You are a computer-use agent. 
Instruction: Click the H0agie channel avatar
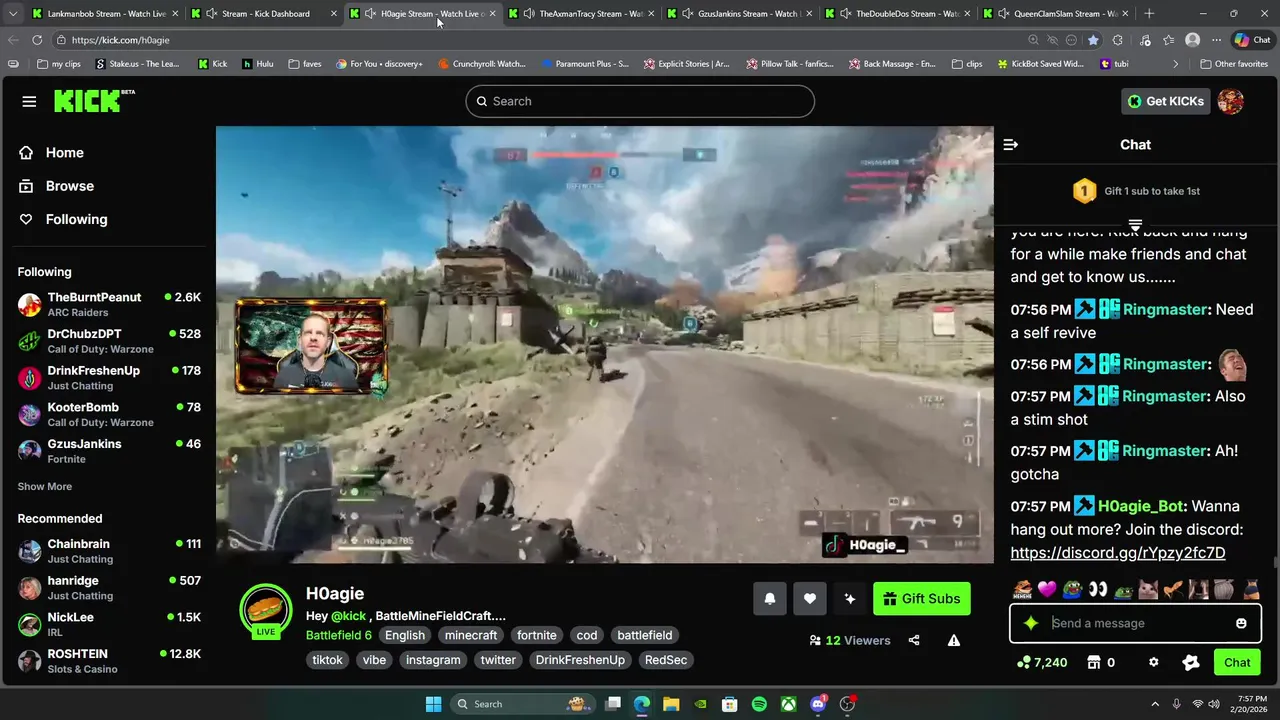pyautogui.click(x=265, y=609)
